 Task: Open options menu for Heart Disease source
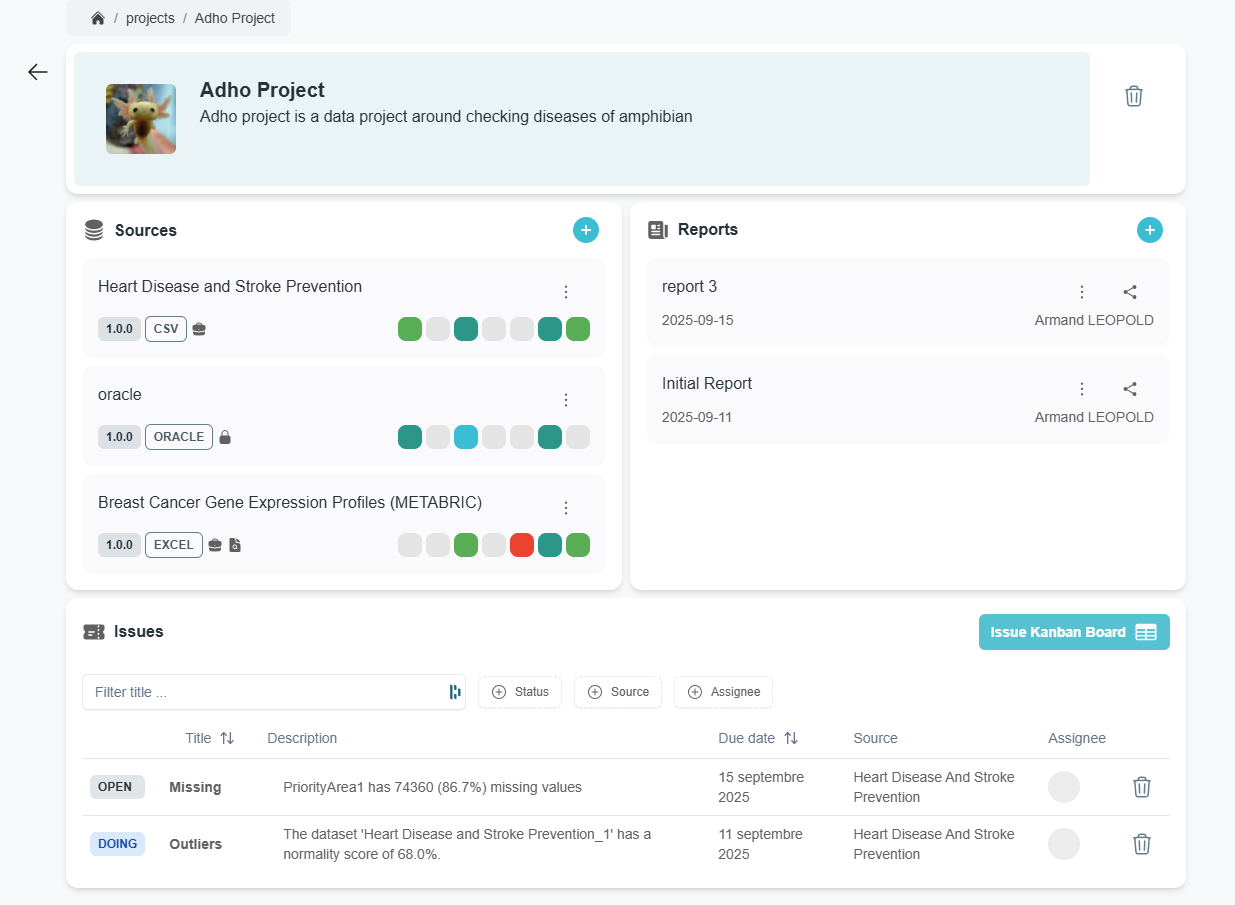pos(566,292)
